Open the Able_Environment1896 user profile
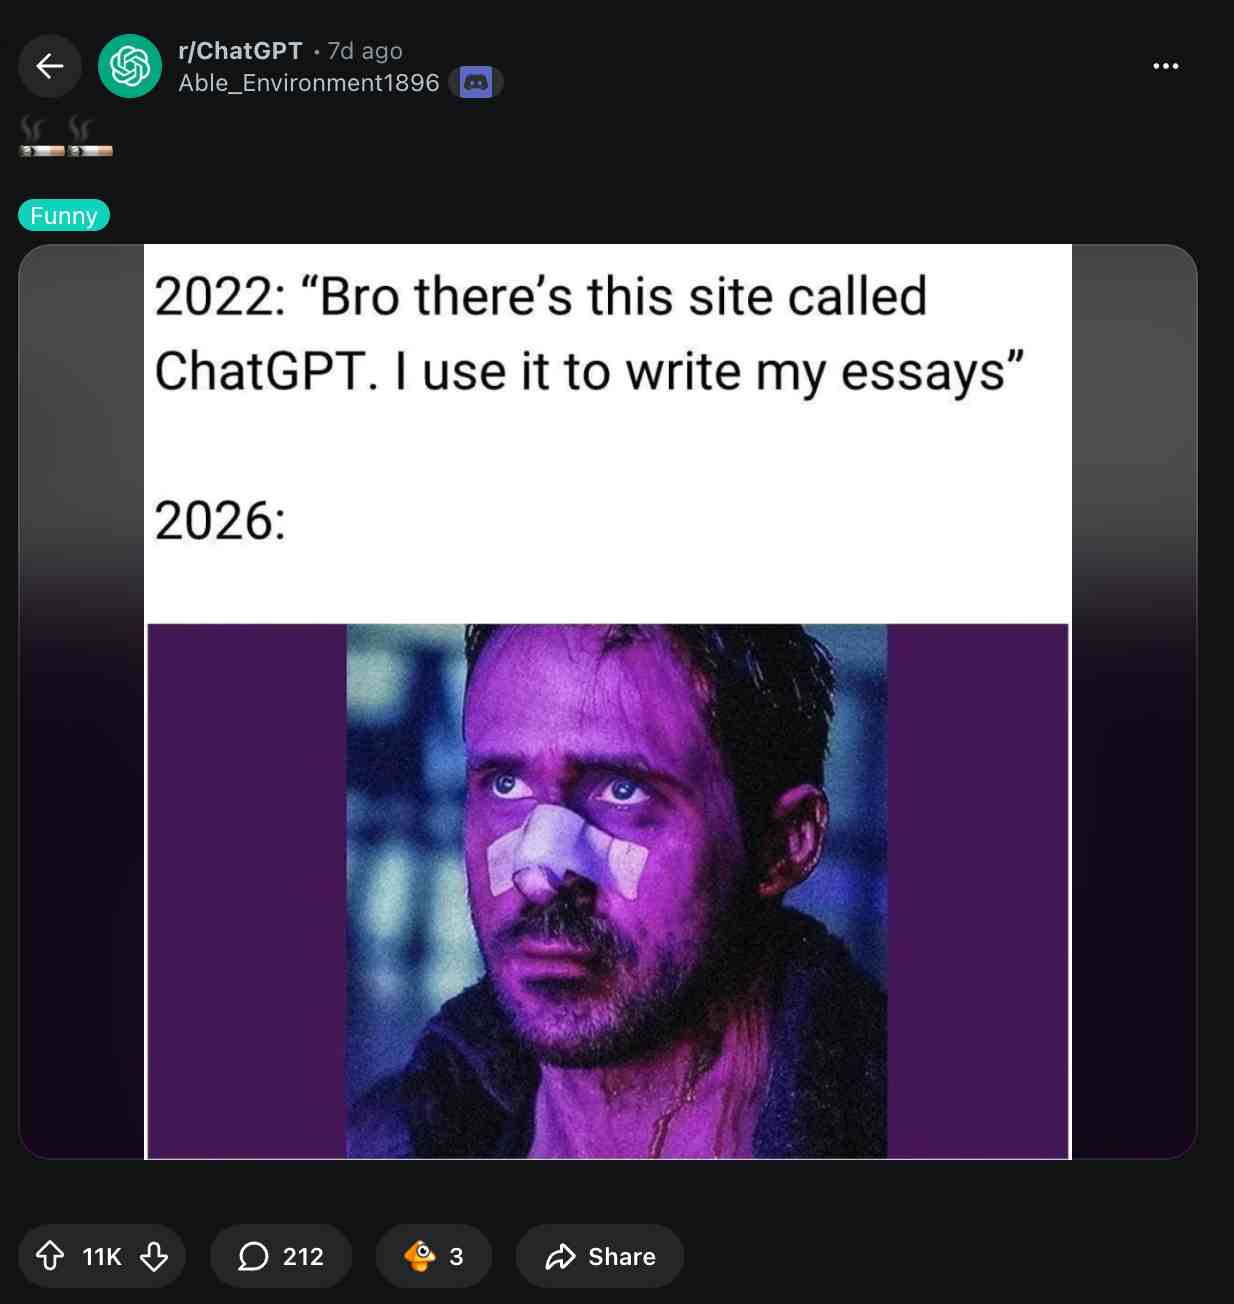 click(x=309, y=83)
